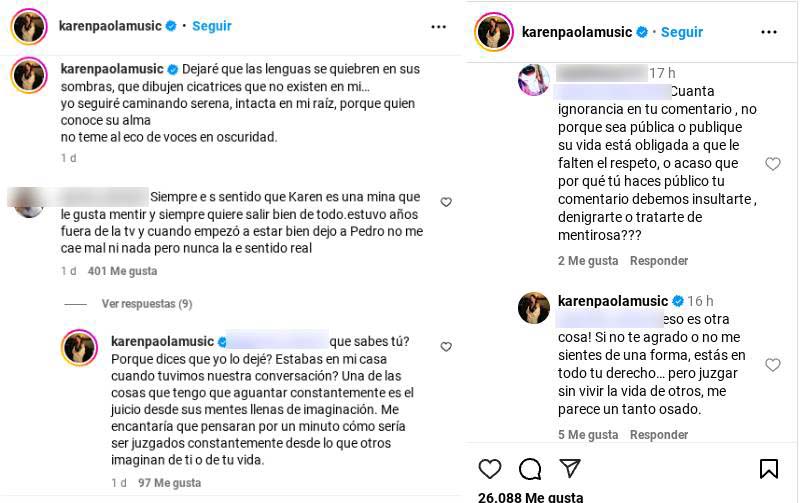Open karenpaolamusic profile picture in left header
Viewport: 800px width, 503px height.
point(29,26)
